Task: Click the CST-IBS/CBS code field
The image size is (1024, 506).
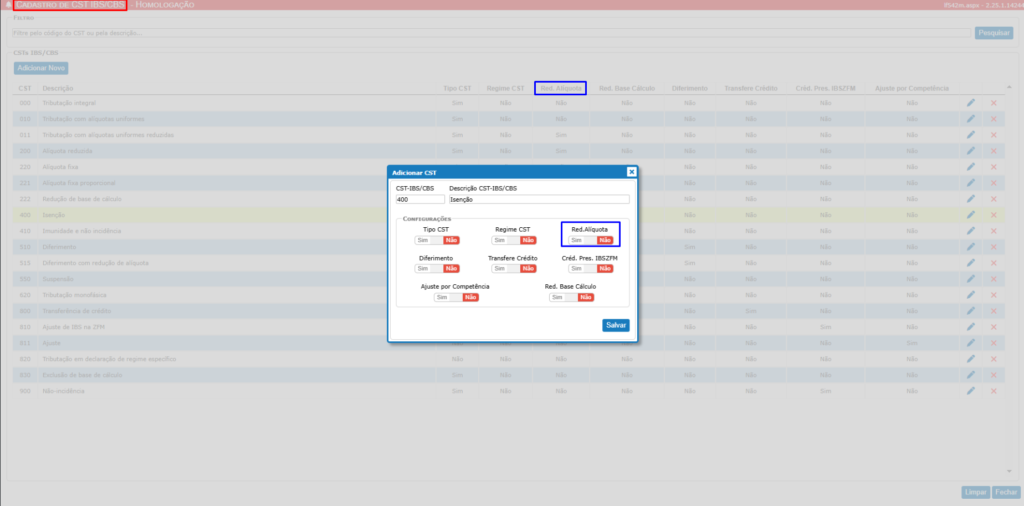Action: pos(420,199)
